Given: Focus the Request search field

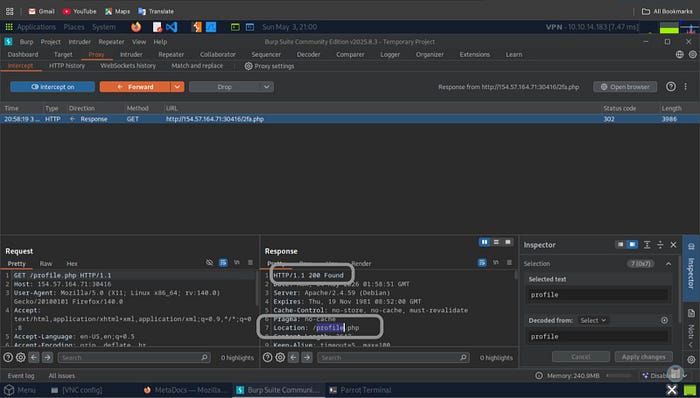Looking at the screenshot, I should pyautogui.click(x=134, y=357).
